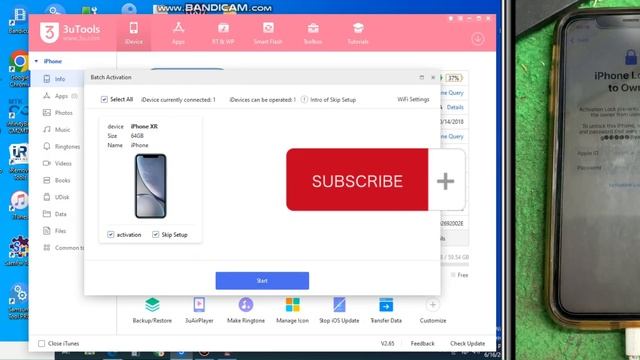Open the iDevice tab in 3uTools
The width and height of the screenshot is (640, 360).
[133, 33]
